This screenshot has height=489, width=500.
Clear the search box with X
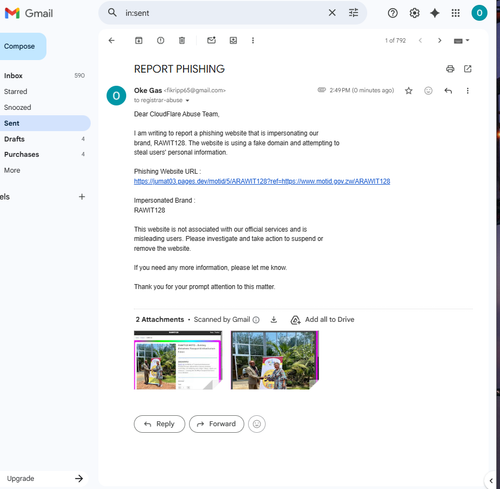pos(332,13)
